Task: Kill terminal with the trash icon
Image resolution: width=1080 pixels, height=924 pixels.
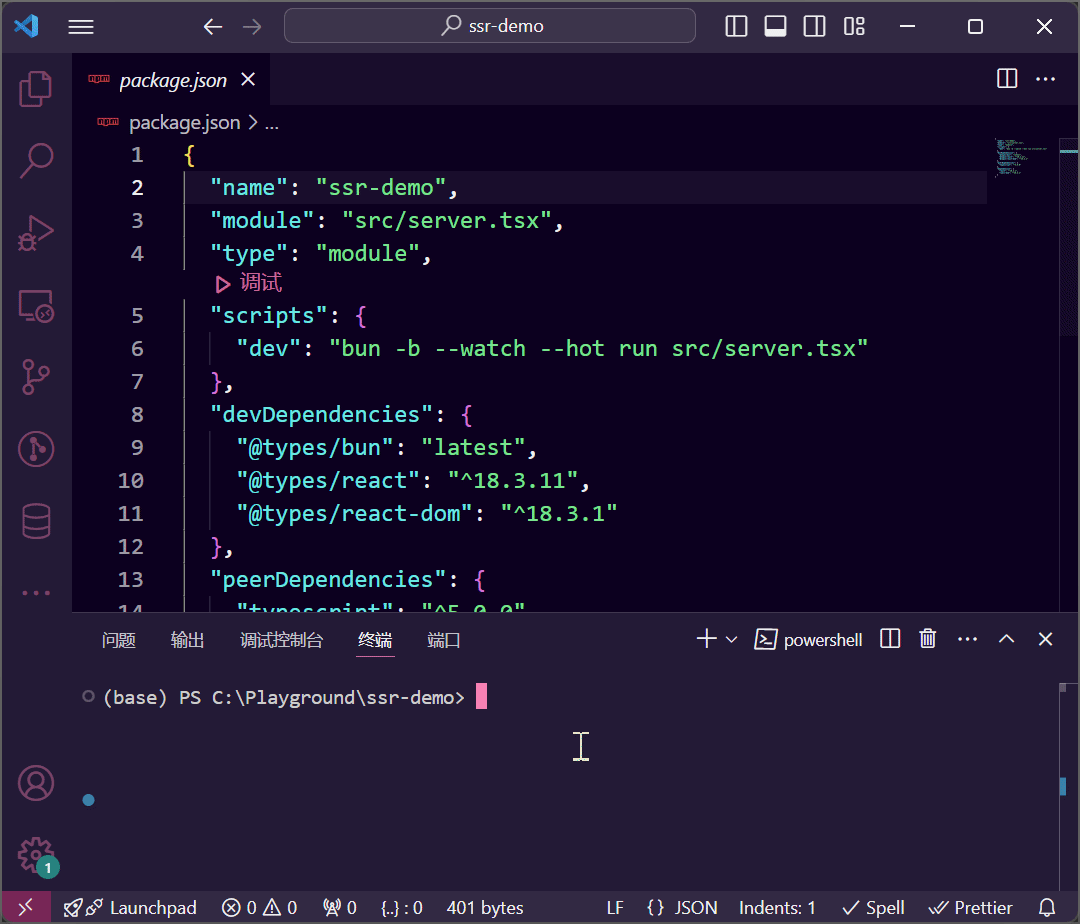Action: (928, 639)
